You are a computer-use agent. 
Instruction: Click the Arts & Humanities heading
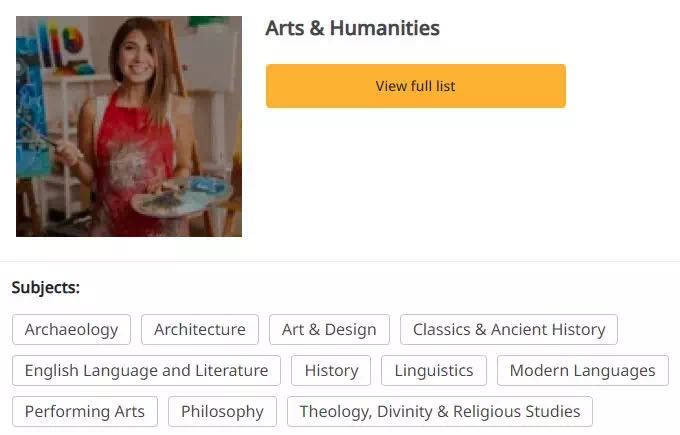click(x=352, y=28)
